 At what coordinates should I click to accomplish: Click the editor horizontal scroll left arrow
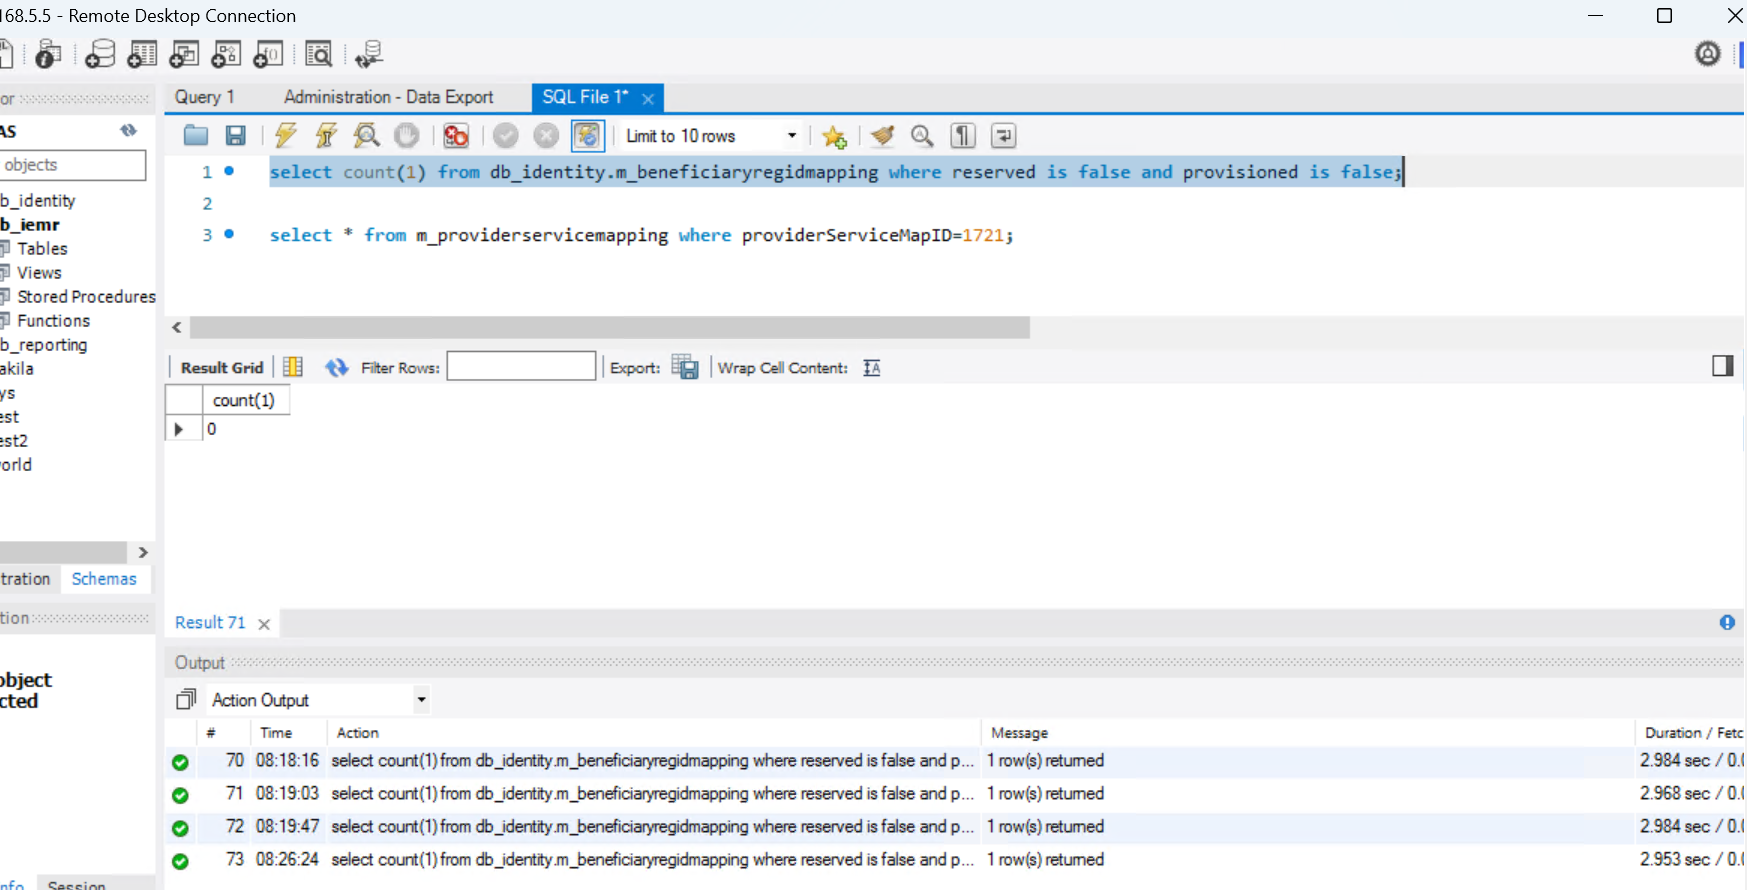coord(177,328)
